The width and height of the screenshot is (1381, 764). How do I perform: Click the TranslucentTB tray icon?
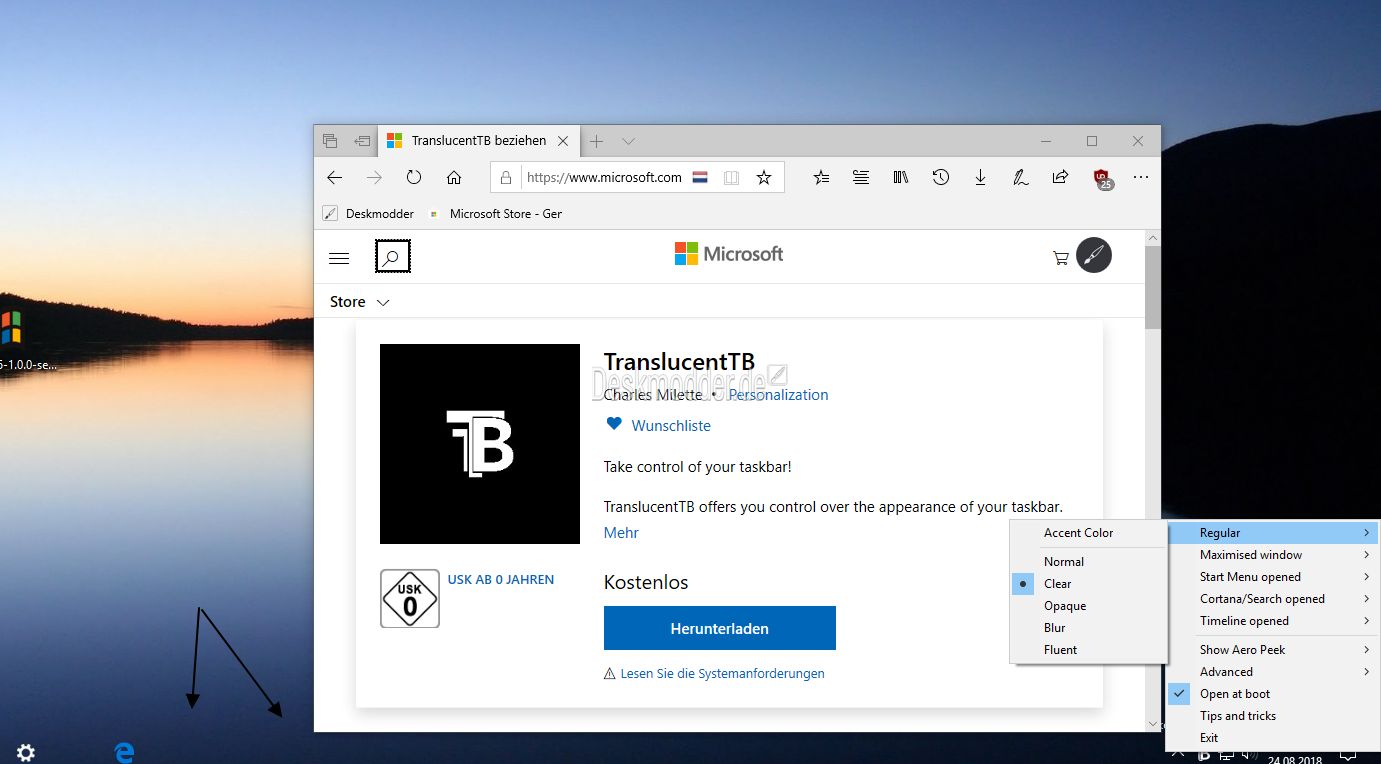point(1205,756)
